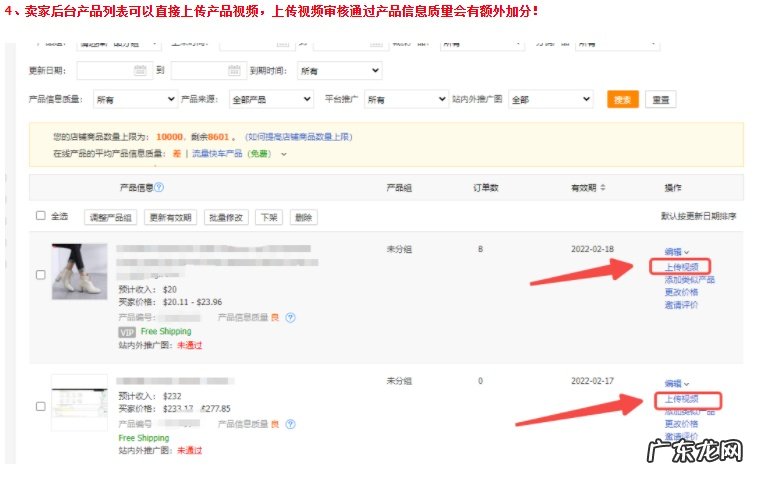This screenshot has height=480, width=781.
Task: Click date 2022-02-17
Action: (x=592, y=381)
